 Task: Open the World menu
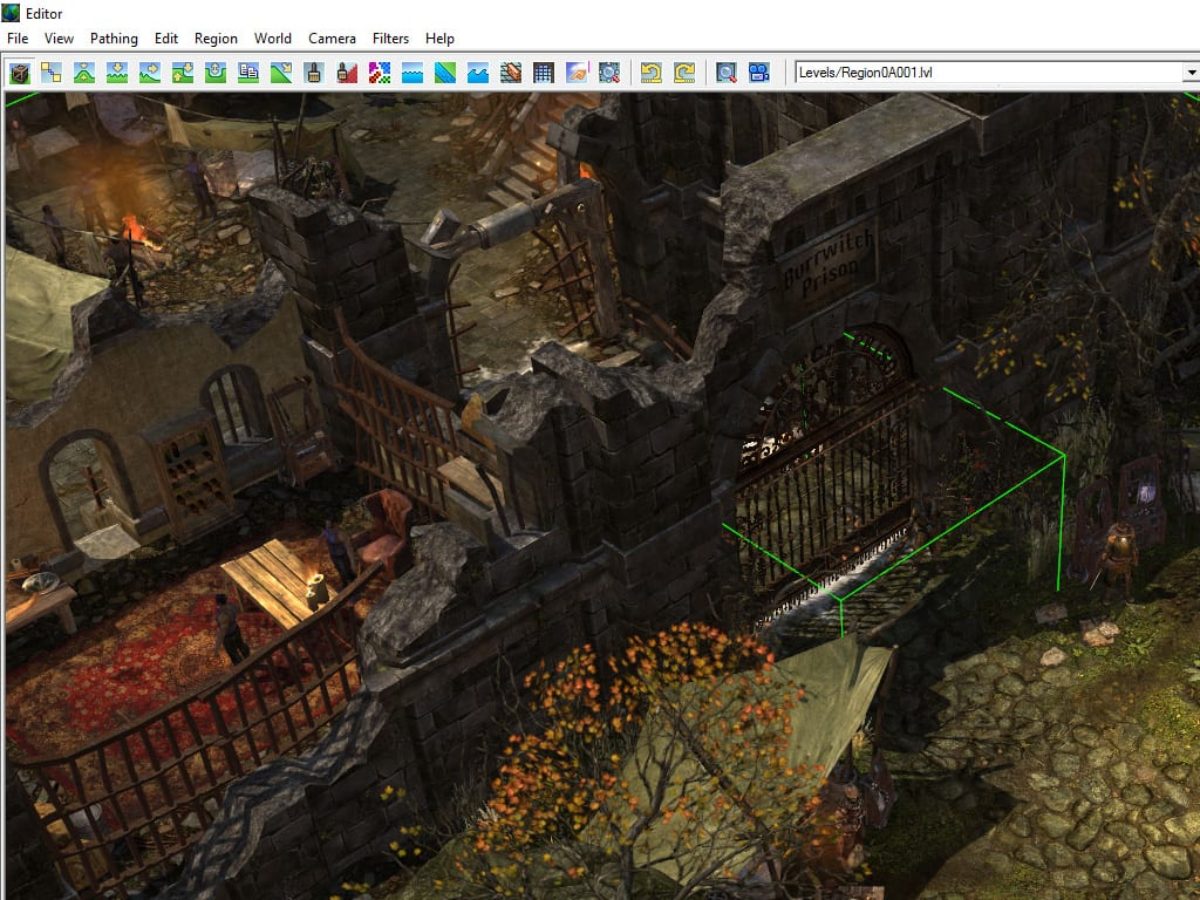pos(273,38)
